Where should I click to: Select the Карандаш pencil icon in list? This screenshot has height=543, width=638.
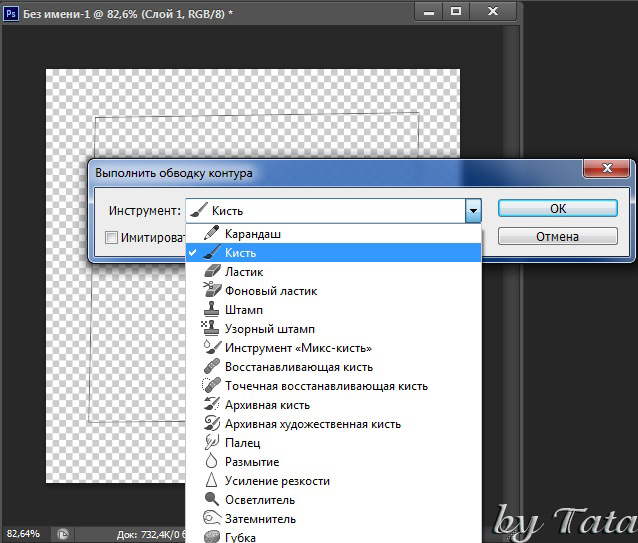[211, 233]
